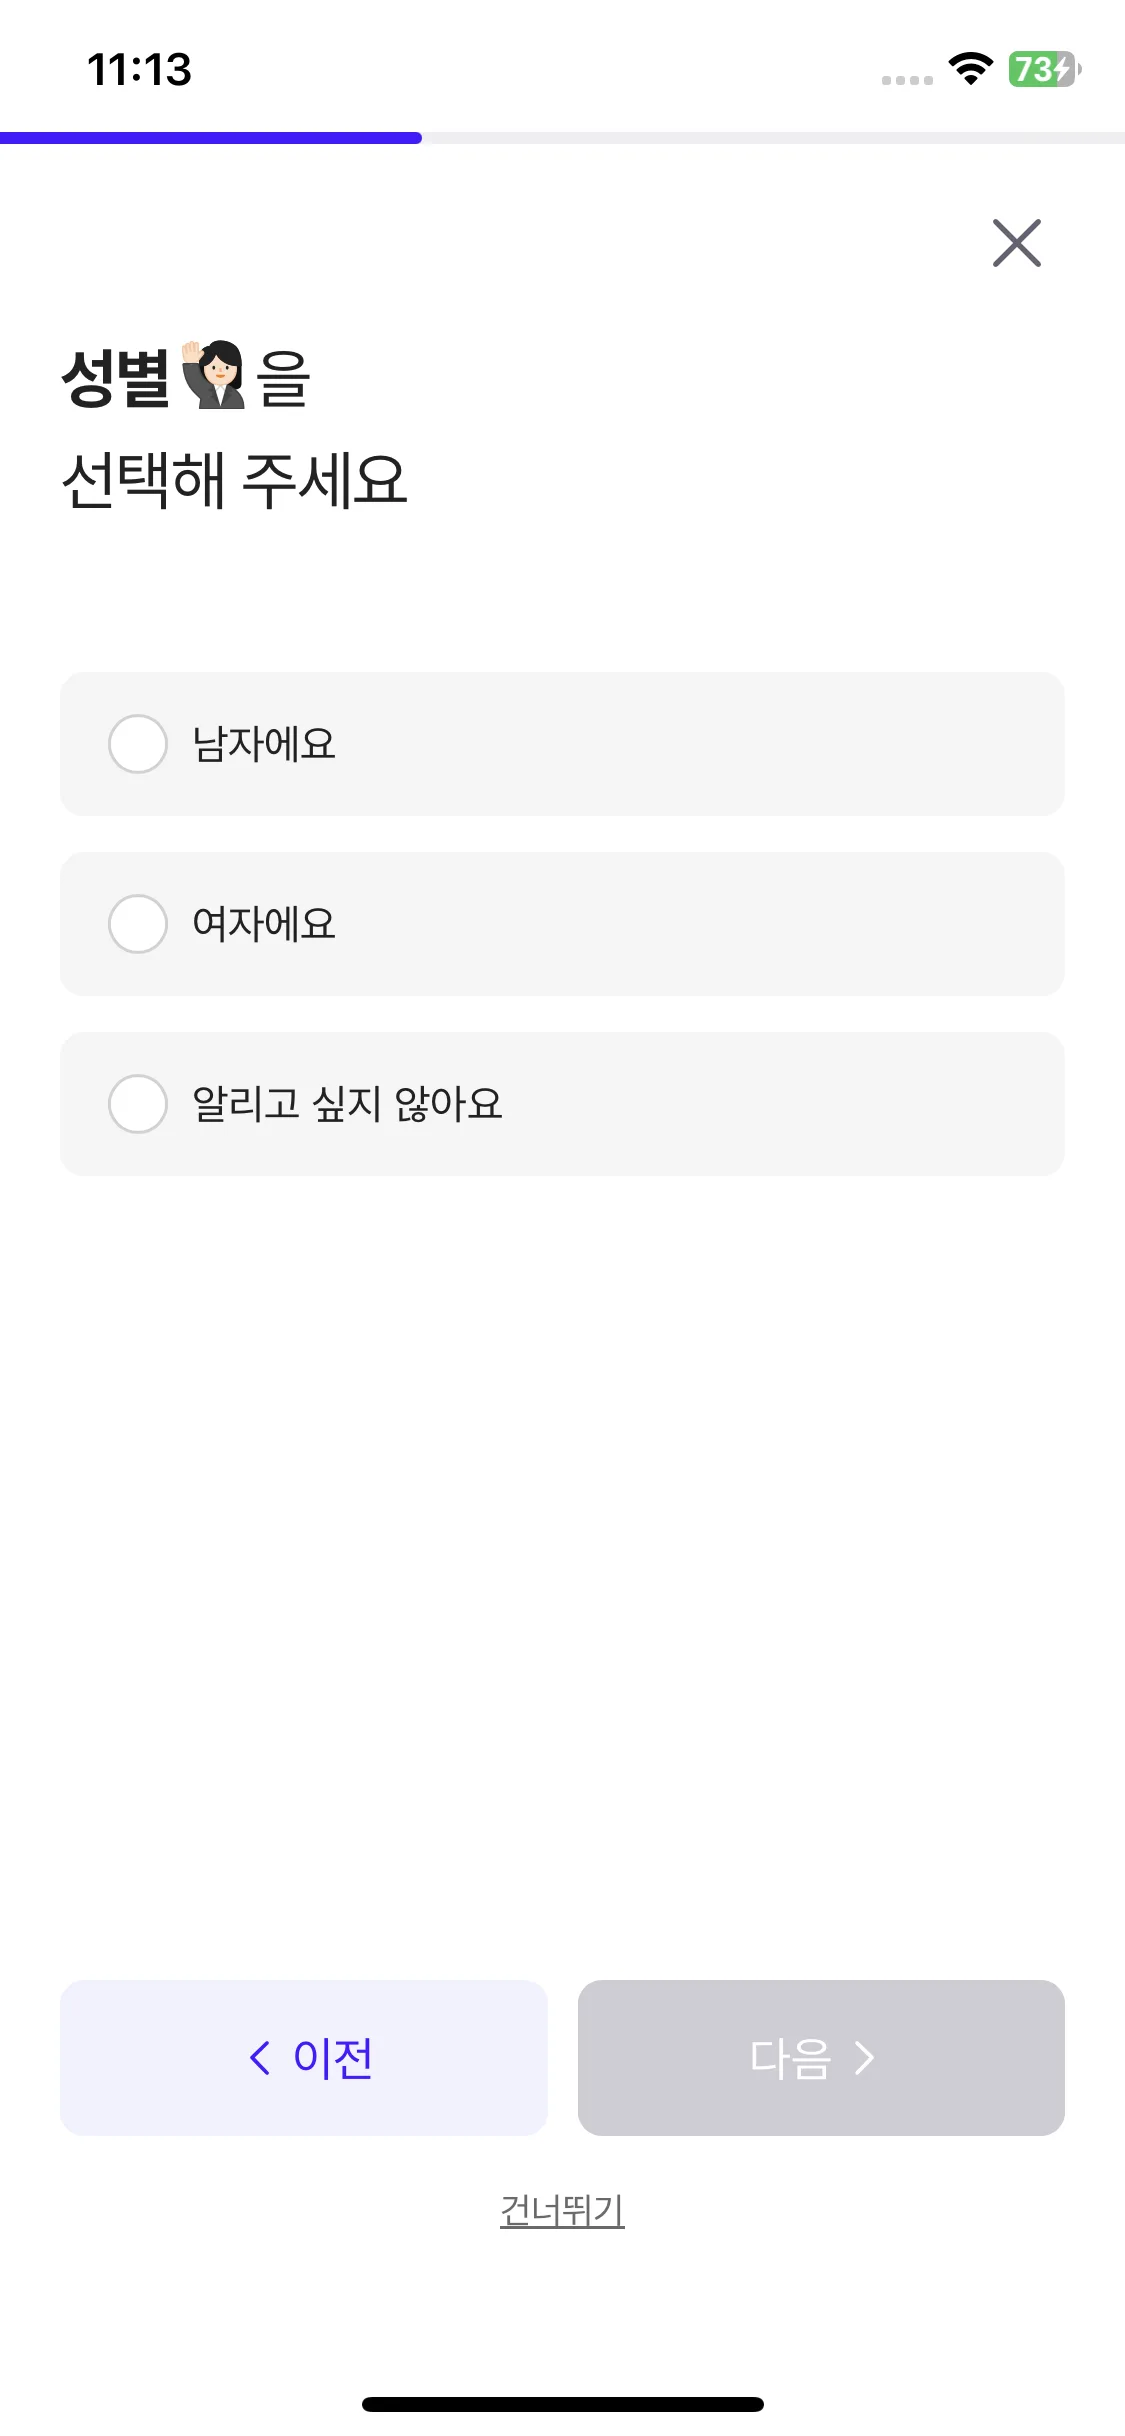This screenshot has height=2436, width=1125.
Task: Tap the 여자에요 option text
Action: click(264, 924)
